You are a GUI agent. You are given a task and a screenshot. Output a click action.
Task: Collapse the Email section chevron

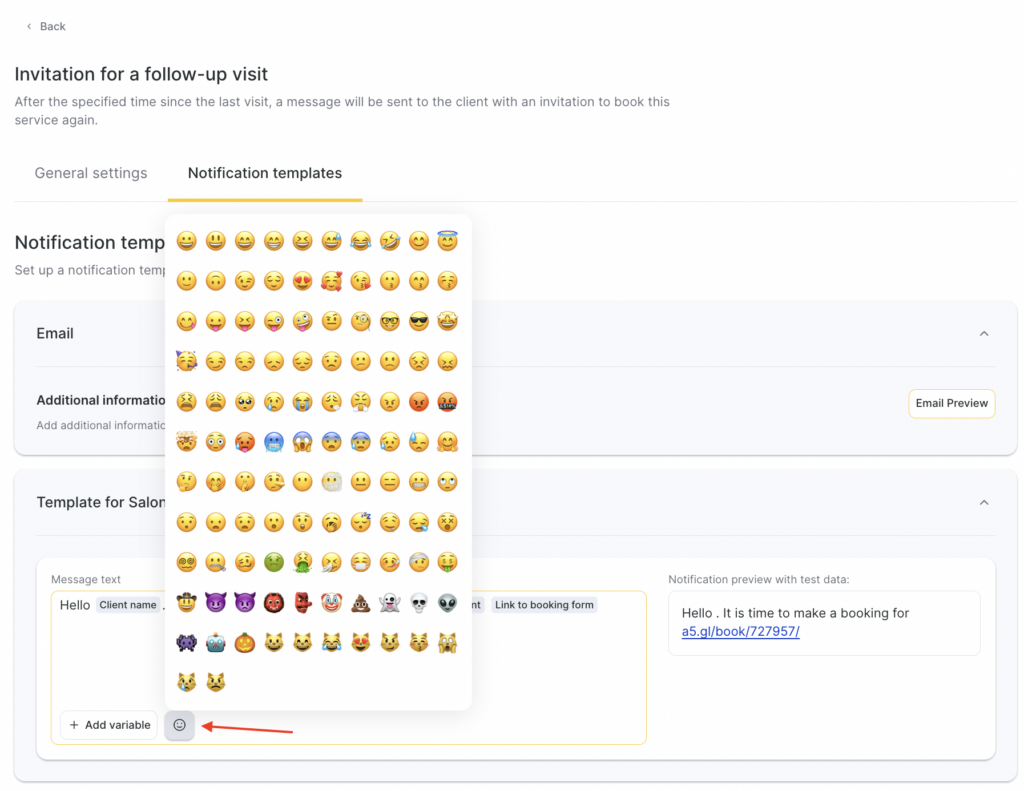(x=984, y=334)
